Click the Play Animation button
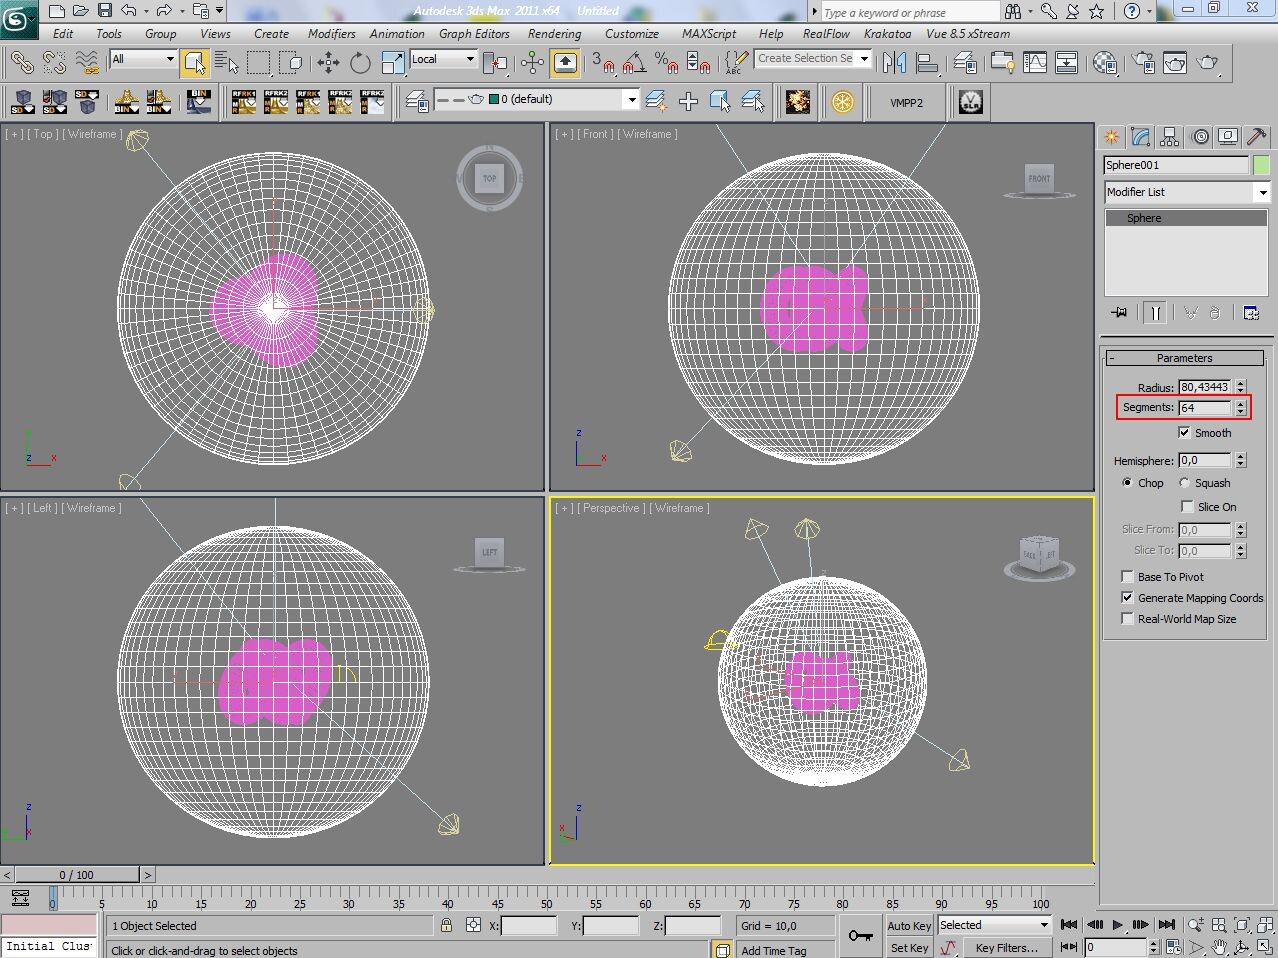This screenshot has width=1278, height=958. pyautogui.click(x=1117, y=925)
